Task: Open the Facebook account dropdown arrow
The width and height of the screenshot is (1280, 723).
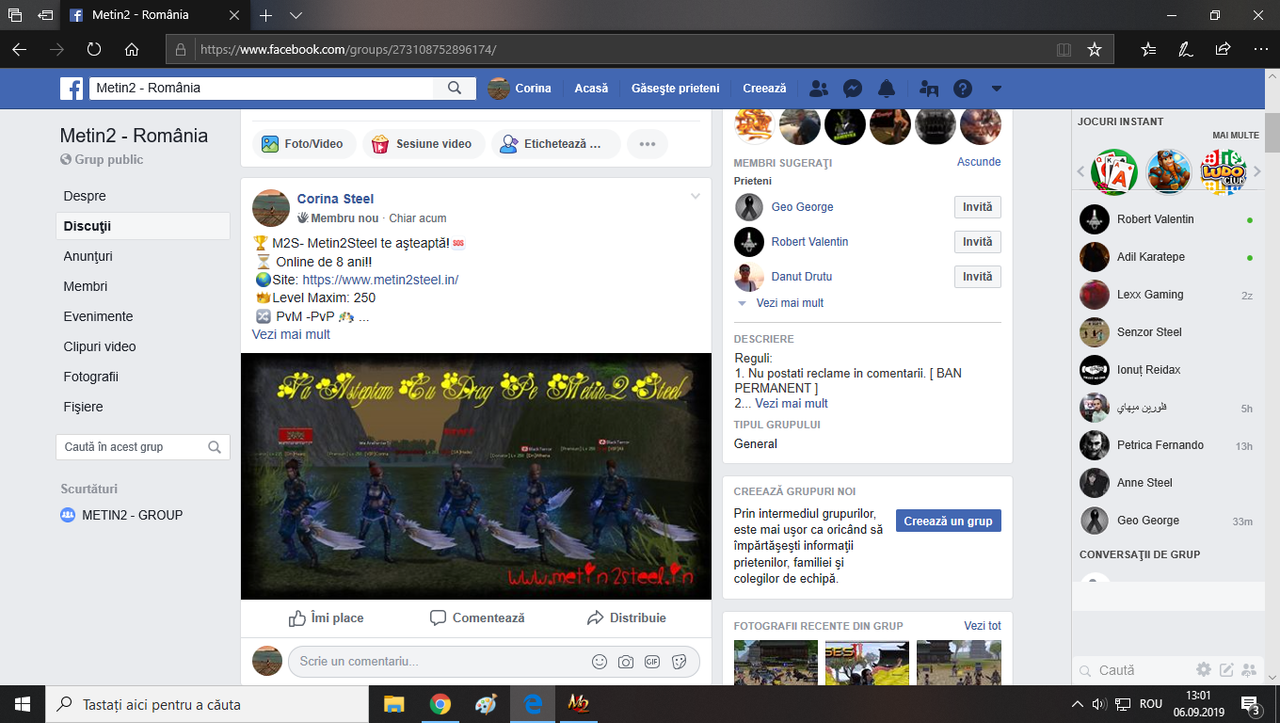Action: [996, 88]
